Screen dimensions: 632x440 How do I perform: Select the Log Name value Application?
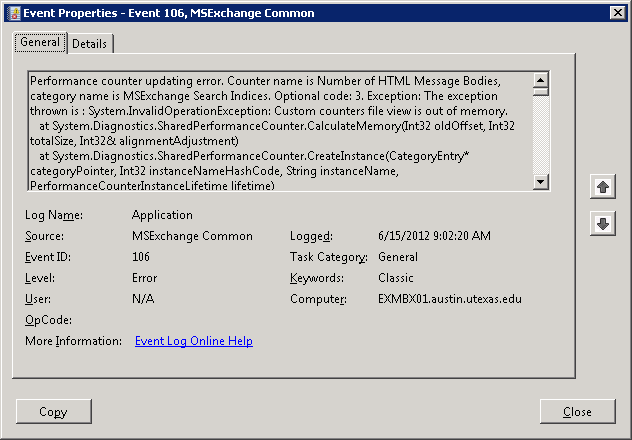point(162,215)
